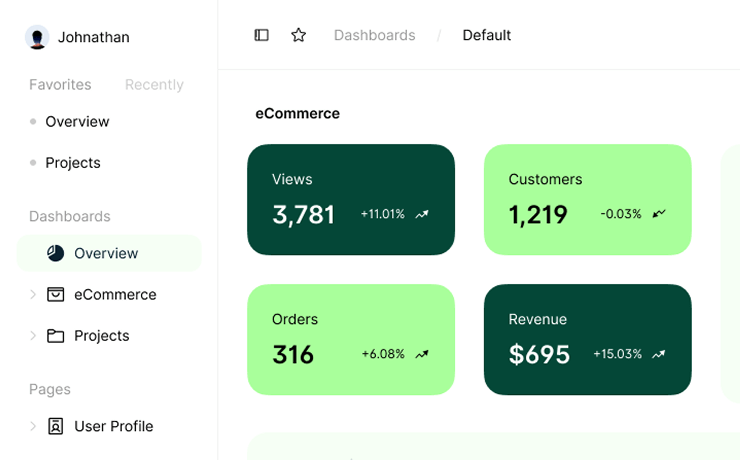The width and height of the screenshot is (740, 460).
Task: Click Johnathan's profile avatar
Action: 37,37
